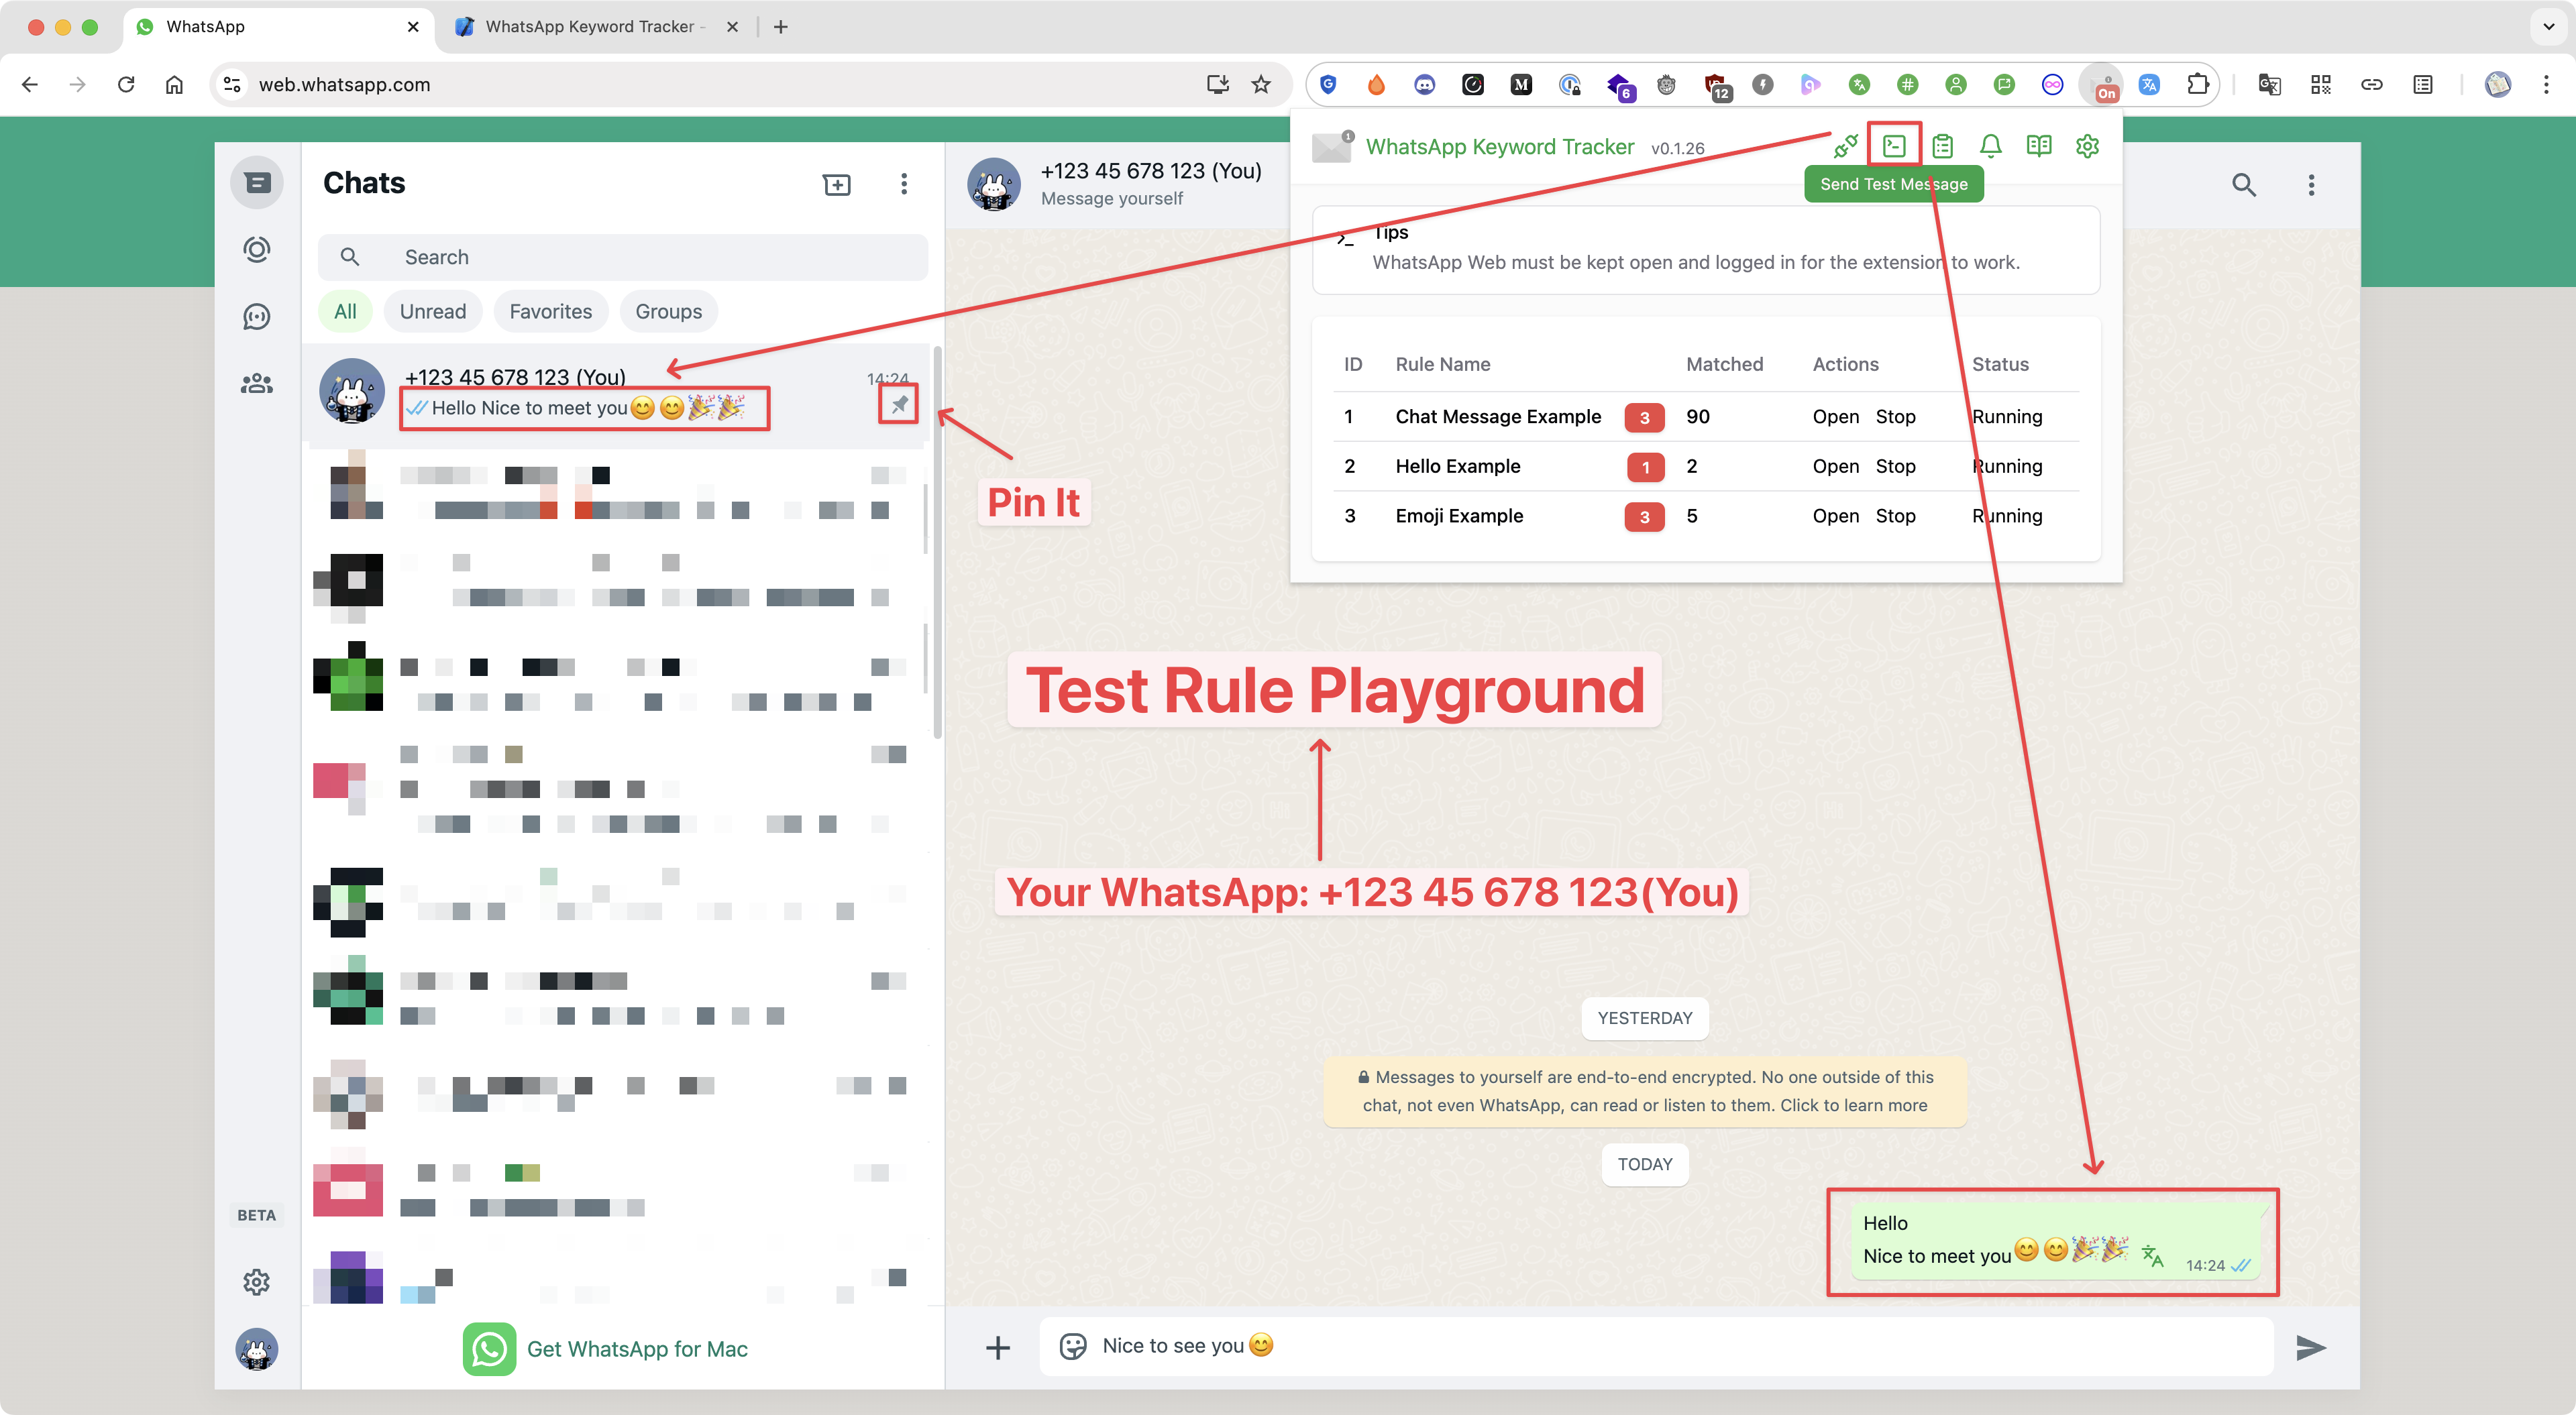Click badge 3 next to Emoji Example
This screenshot has width=2576, height=1415.
point(1644,517)
